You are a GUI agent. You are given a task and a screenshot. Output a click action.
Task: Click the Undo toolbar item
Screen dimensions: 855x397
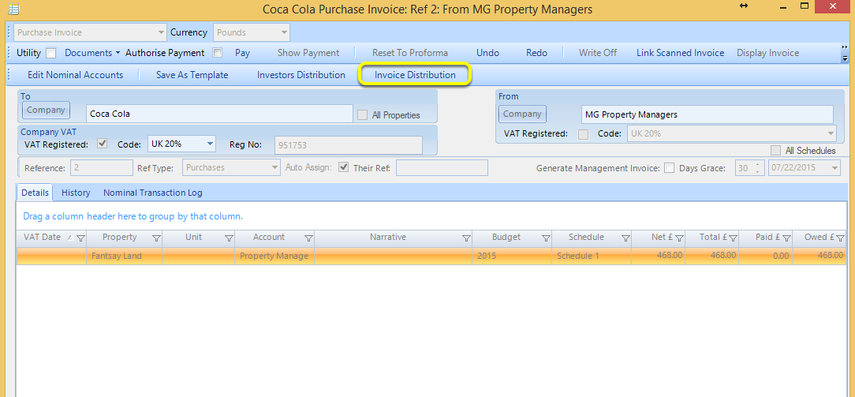[487, 53]
